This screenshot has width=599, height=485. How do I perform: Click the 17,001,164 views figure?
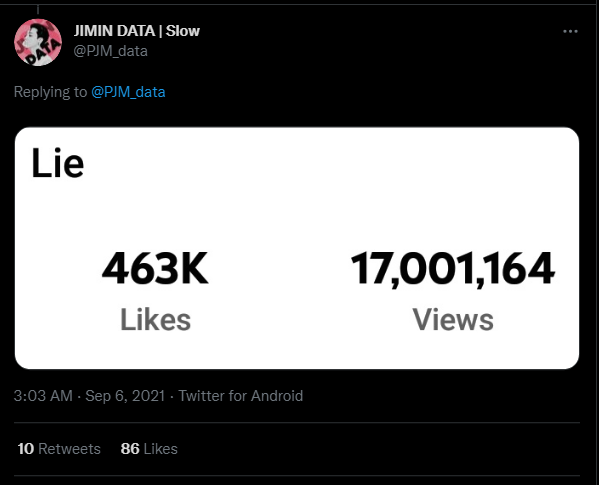click(x=453, y=269)
